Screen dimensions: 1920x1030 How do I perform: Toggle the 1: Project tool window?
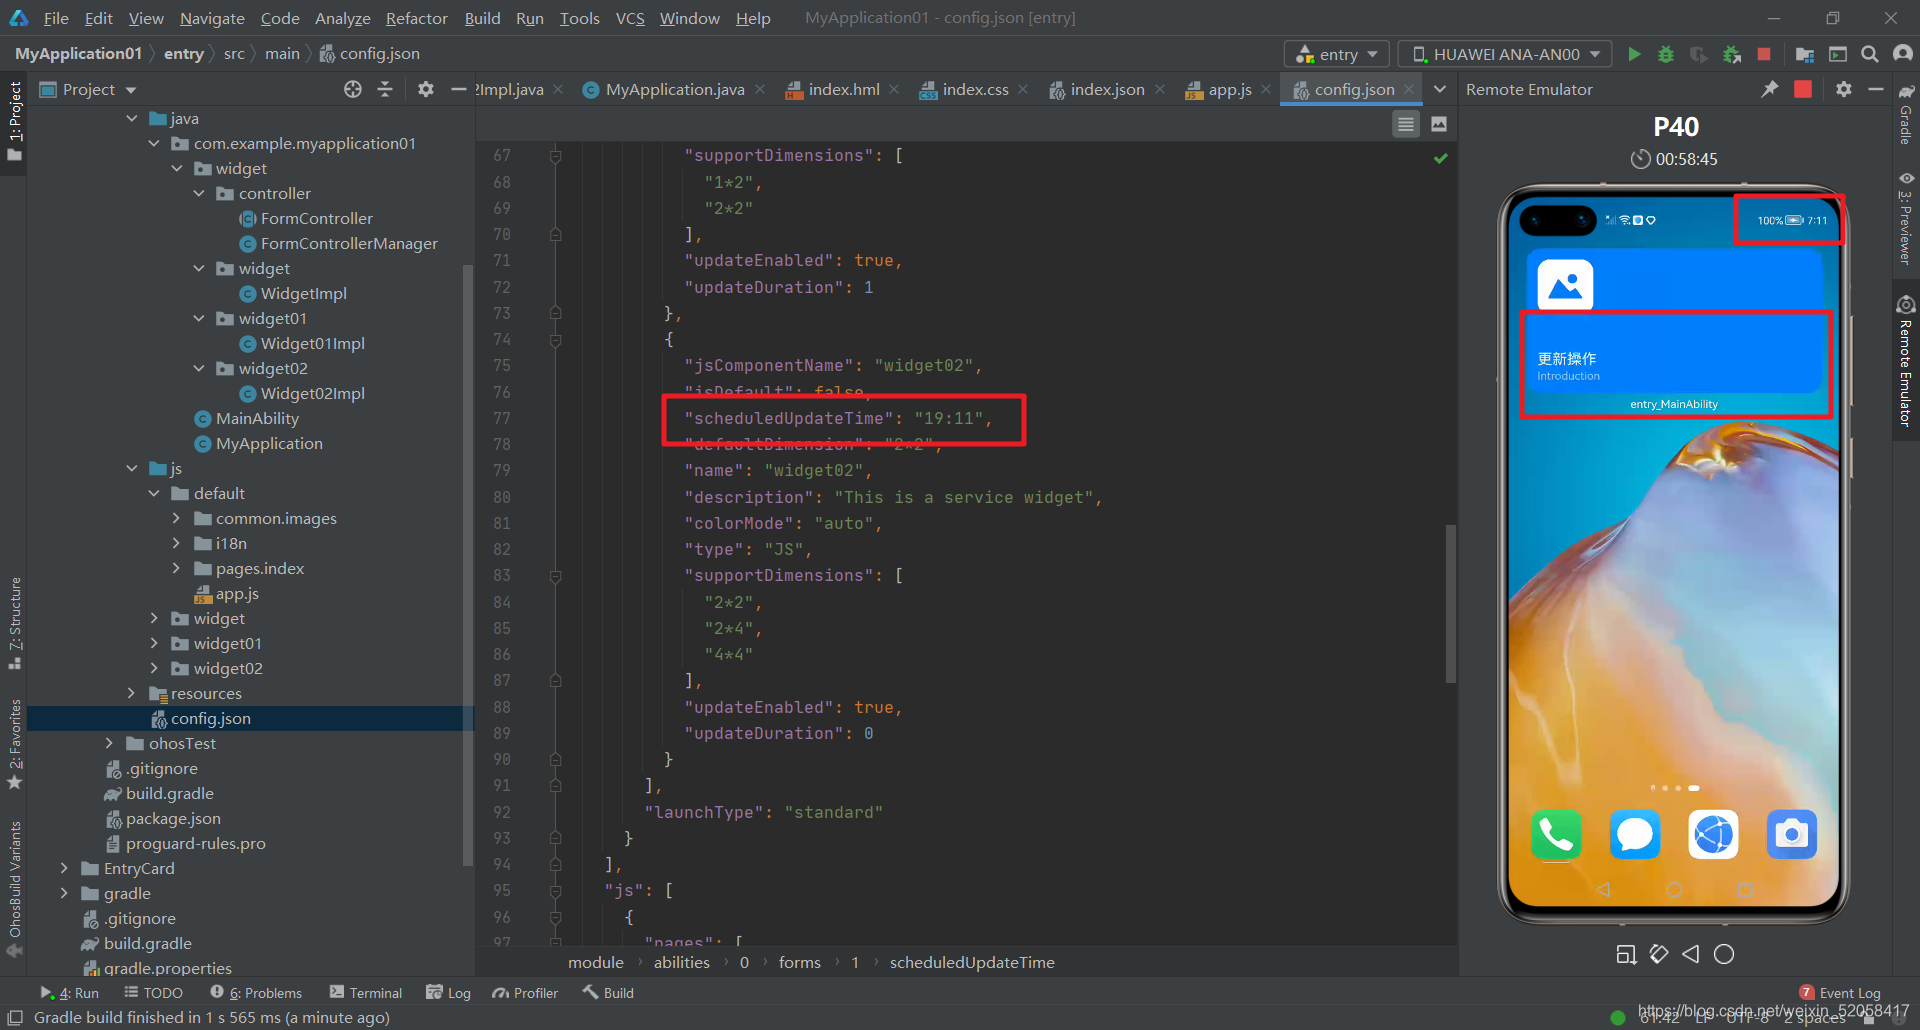(x=14, y=122)
